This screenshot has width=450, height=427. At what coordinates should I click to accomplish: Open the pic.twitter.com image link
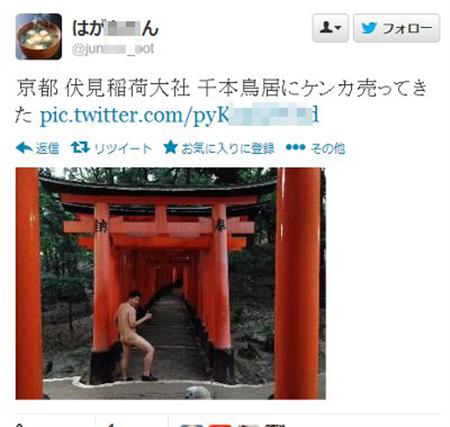179,115
